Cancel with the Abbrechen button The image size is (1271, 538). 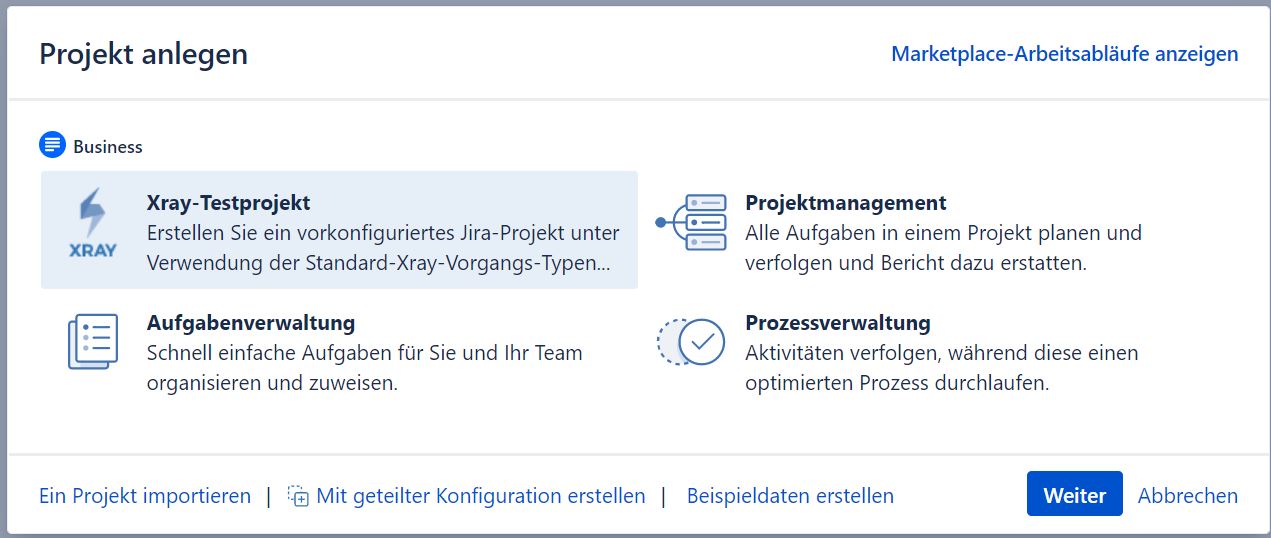(x=1188, y=496)
